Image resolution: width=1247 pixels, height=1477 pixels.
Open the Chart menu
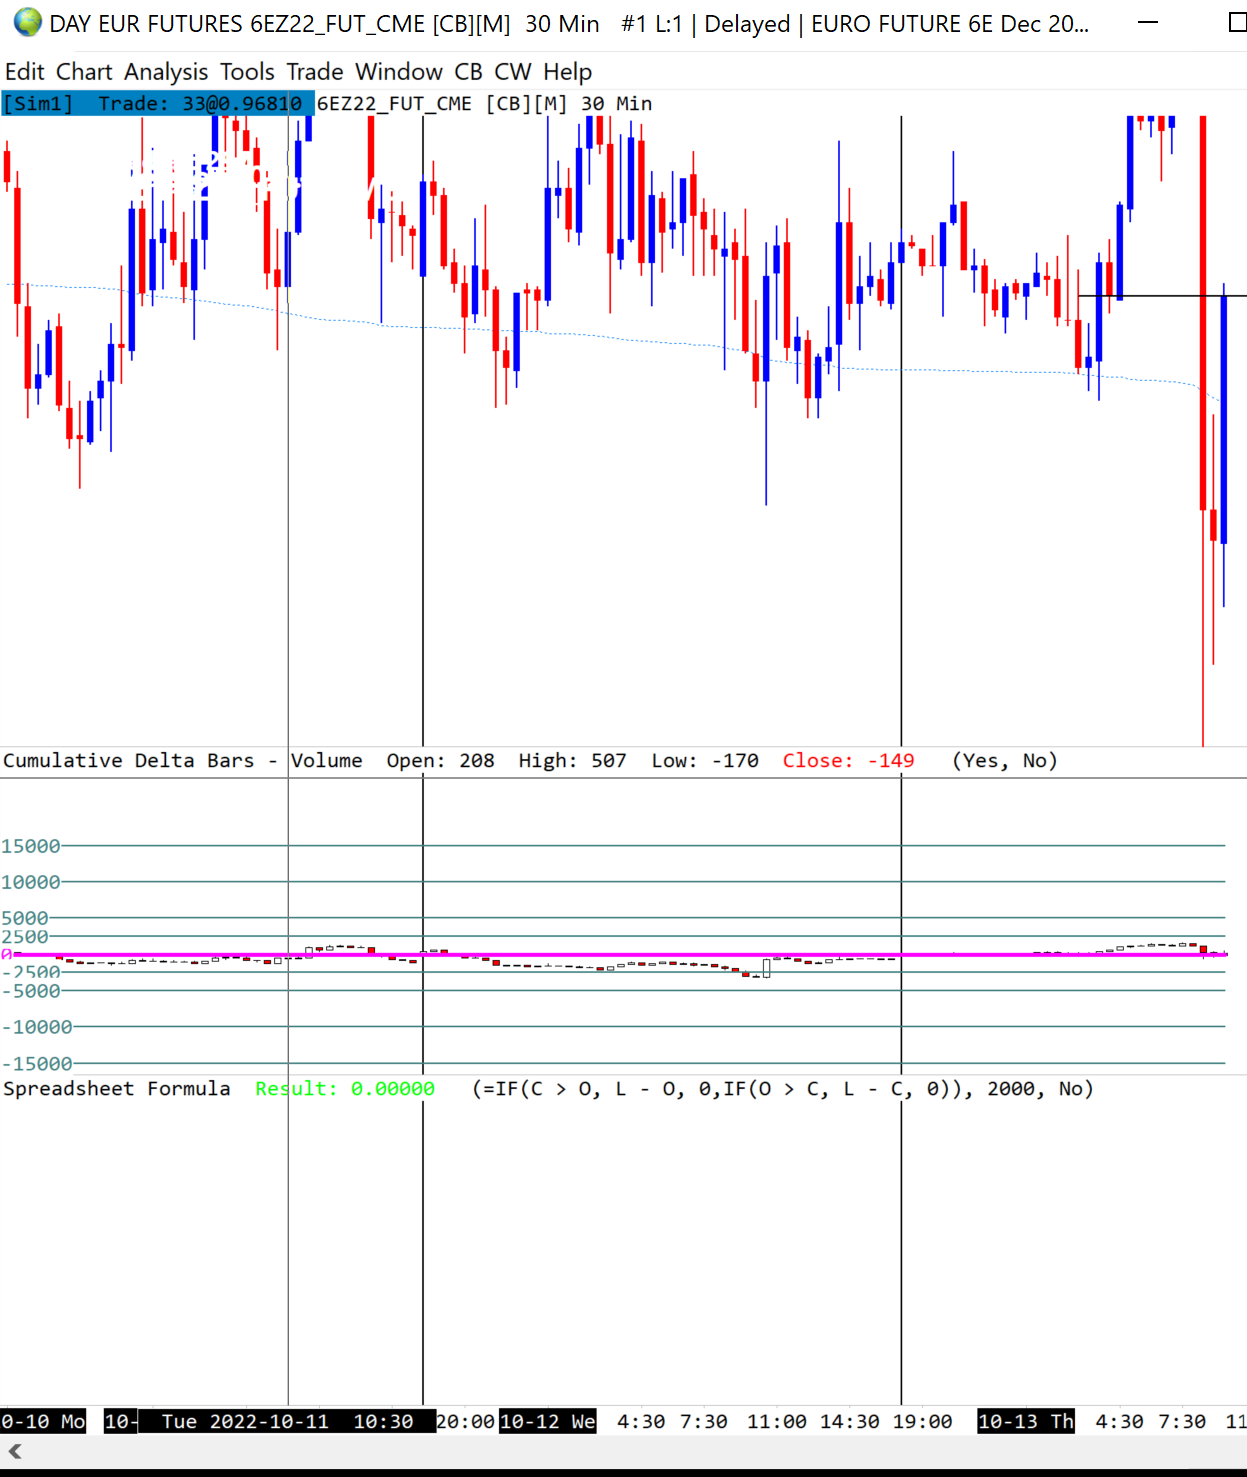pos(84,72)
